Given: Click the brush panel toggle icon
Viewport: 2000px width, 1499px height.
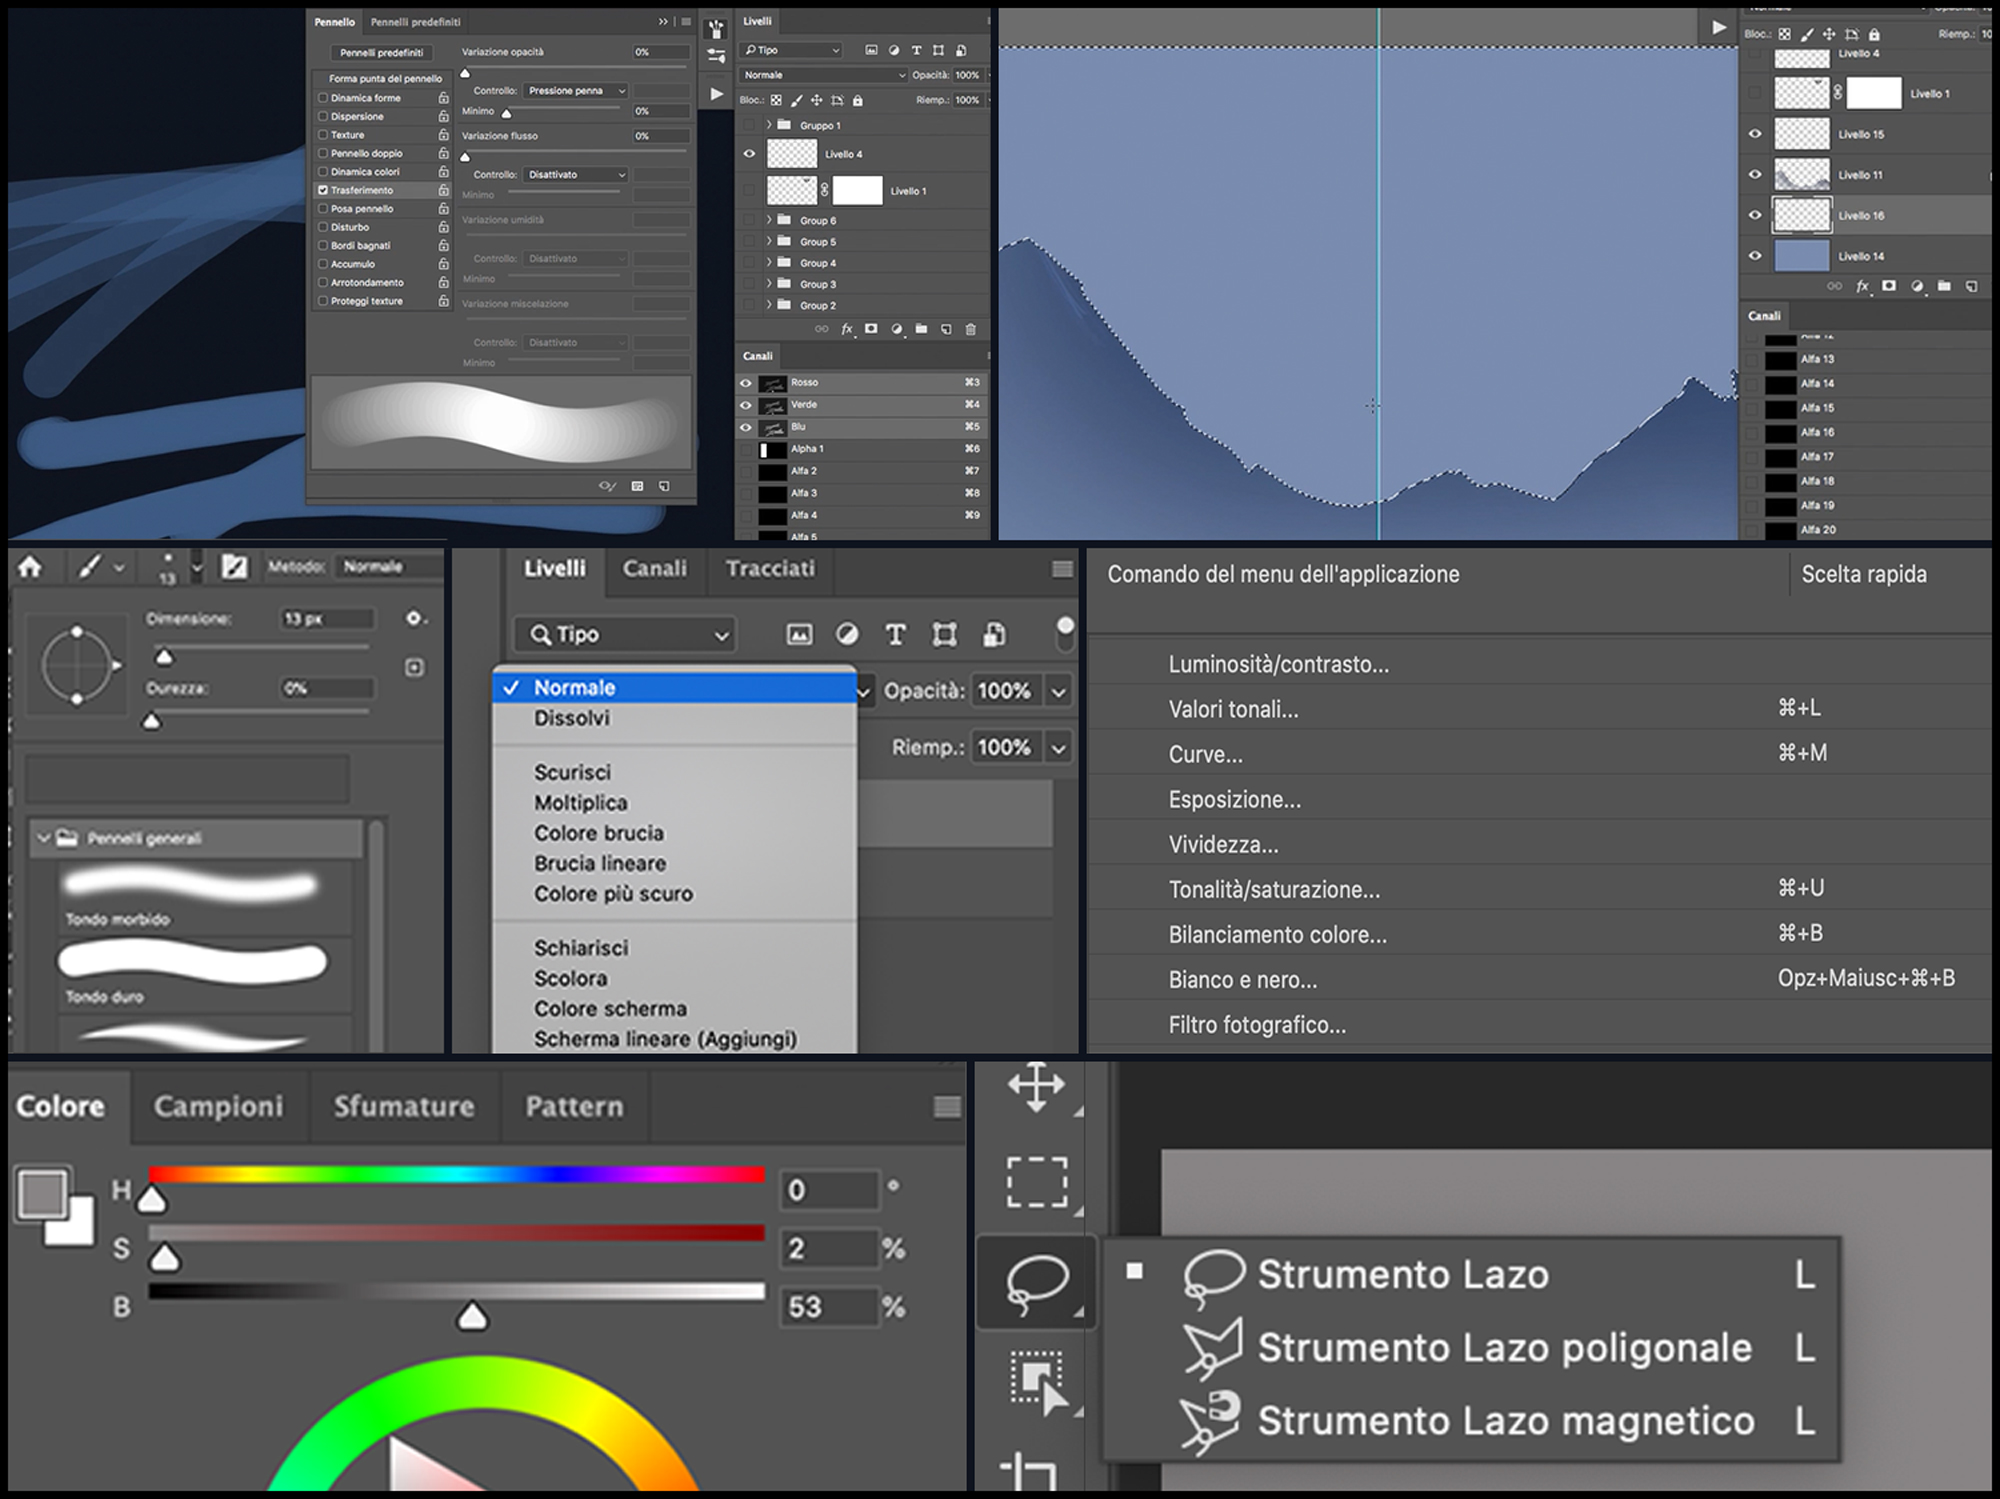Looking at the screenshot, I should [234, 567].
